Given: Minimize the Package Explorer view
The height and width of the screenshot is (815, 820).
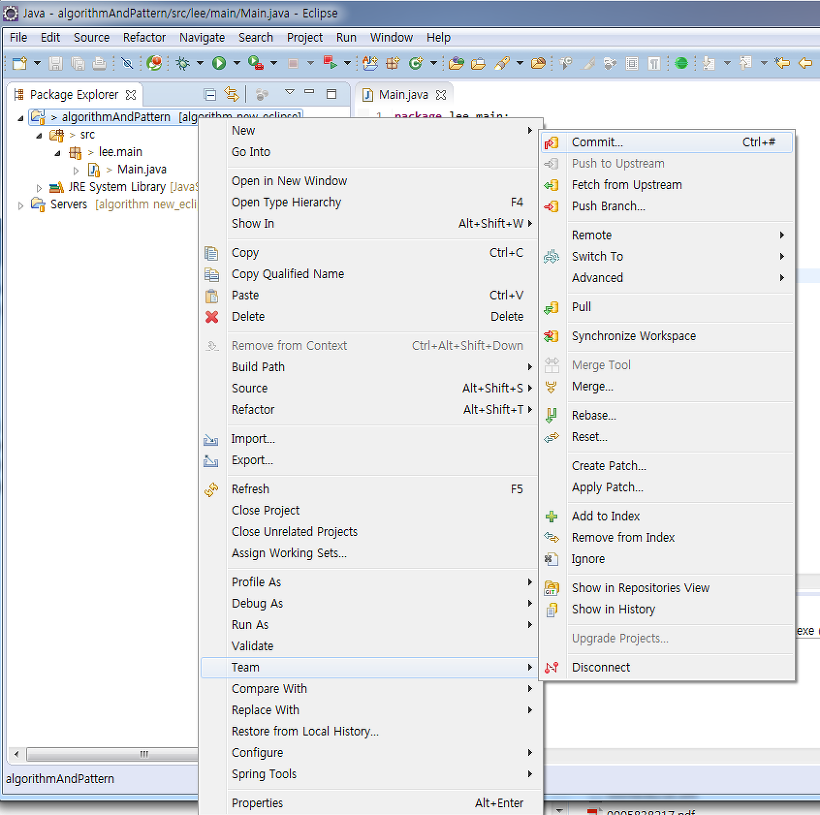Looking at the screenshot, I should 310,92.
